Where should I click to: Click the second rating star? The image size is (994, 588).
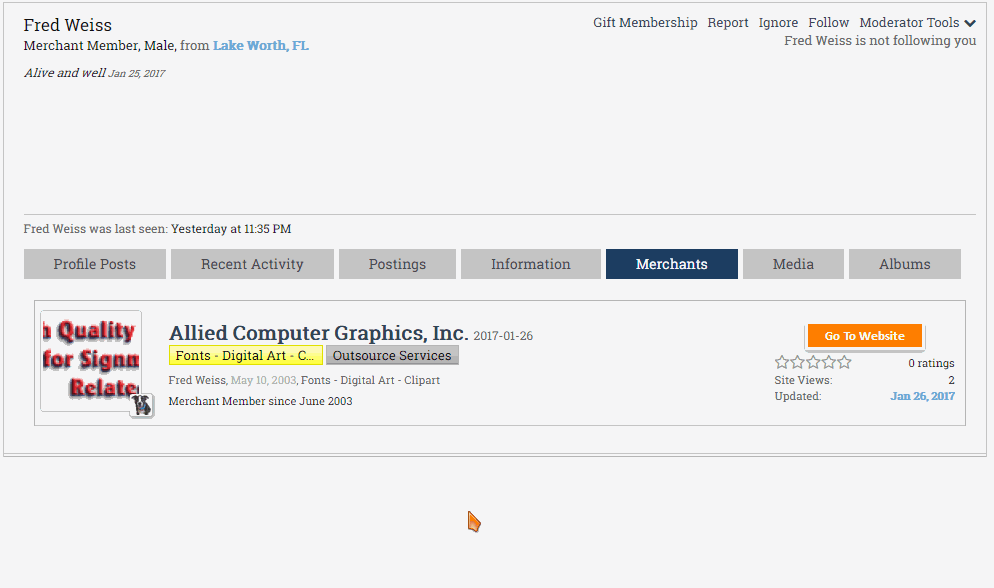point(797,362)
